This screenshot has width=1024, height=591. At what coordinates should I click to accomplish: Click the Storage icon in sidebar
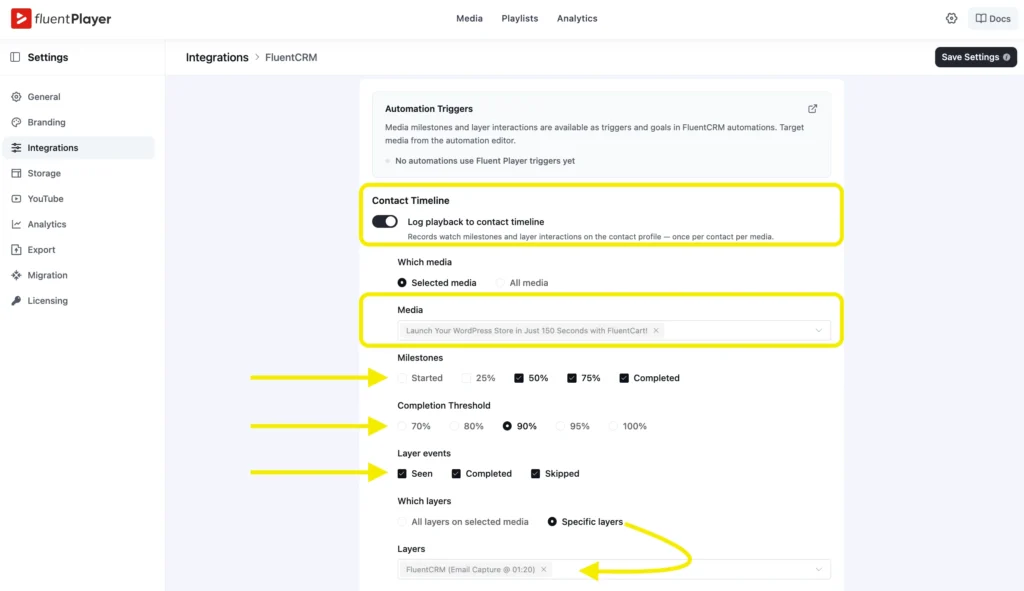[x=16, y=173]
